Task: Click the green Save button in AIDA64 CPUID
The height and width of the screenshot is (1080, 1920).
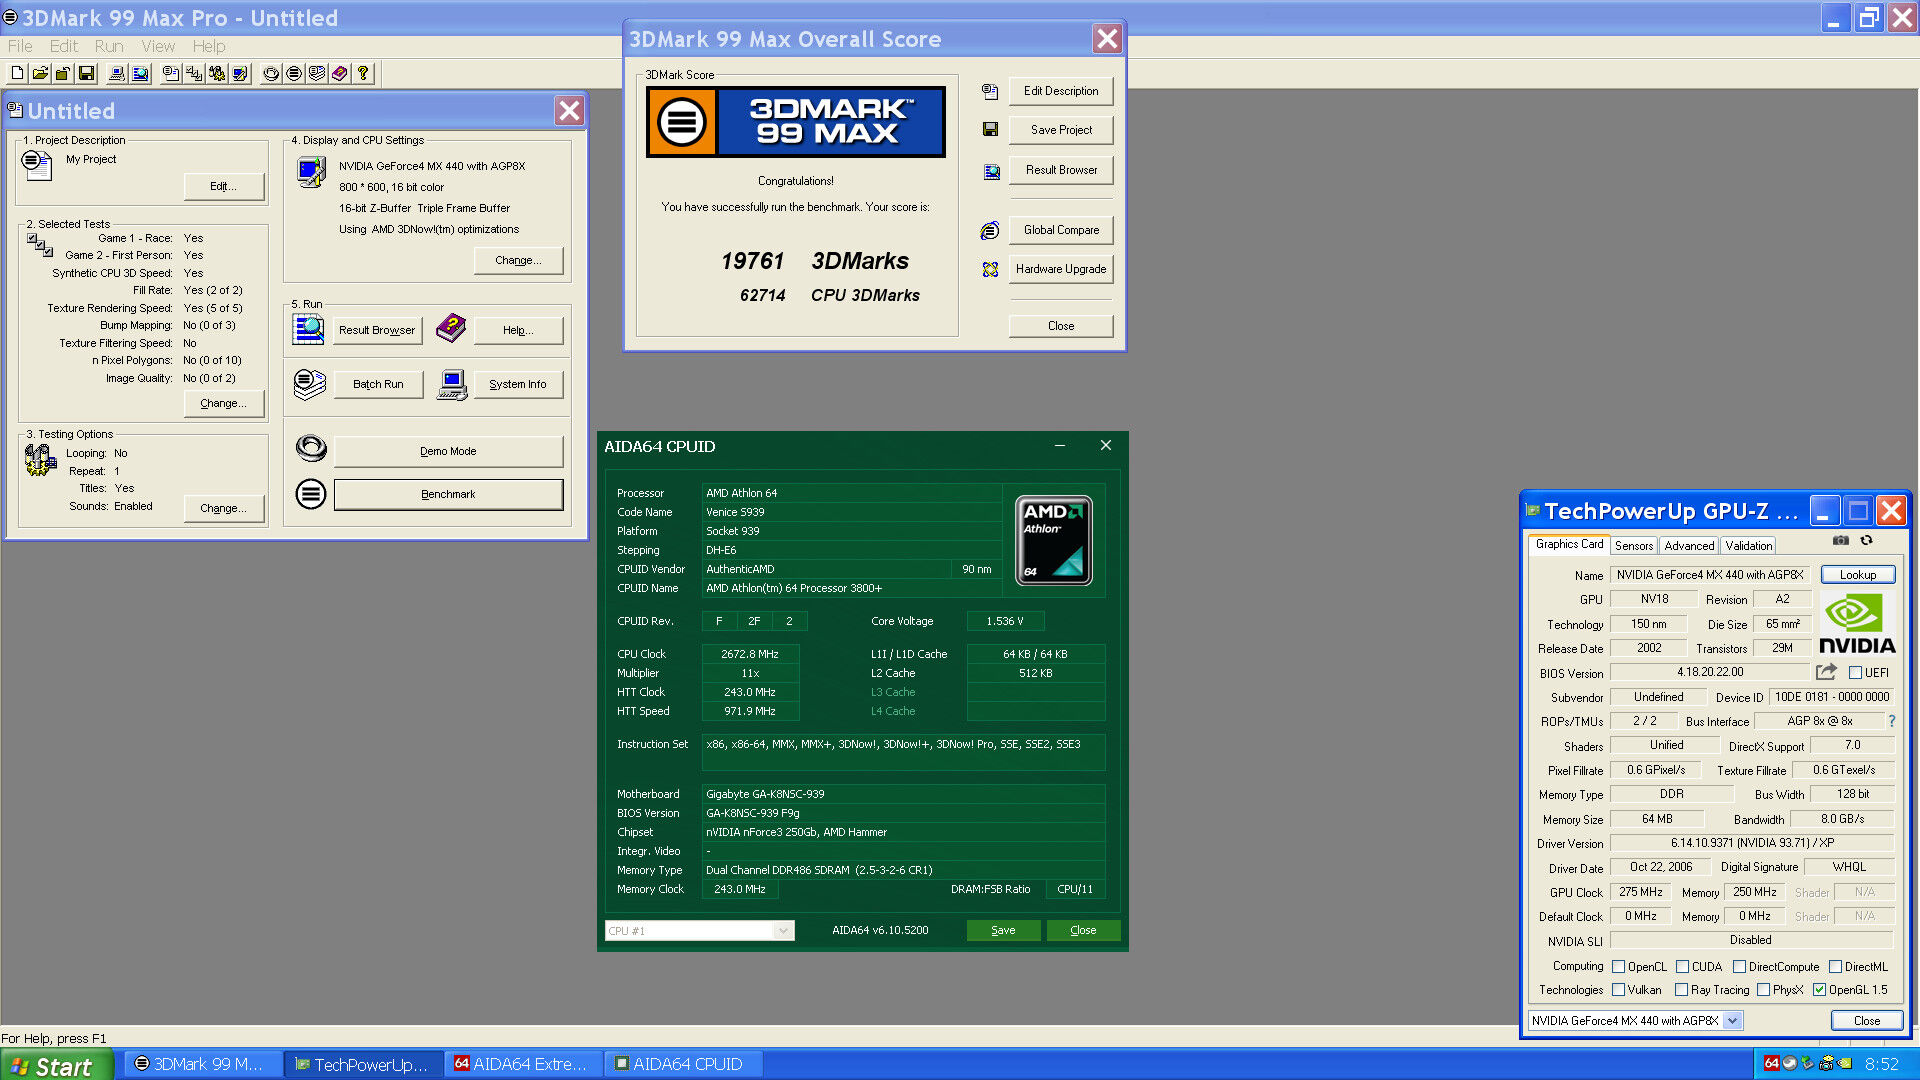Action: coord(1003,930)
